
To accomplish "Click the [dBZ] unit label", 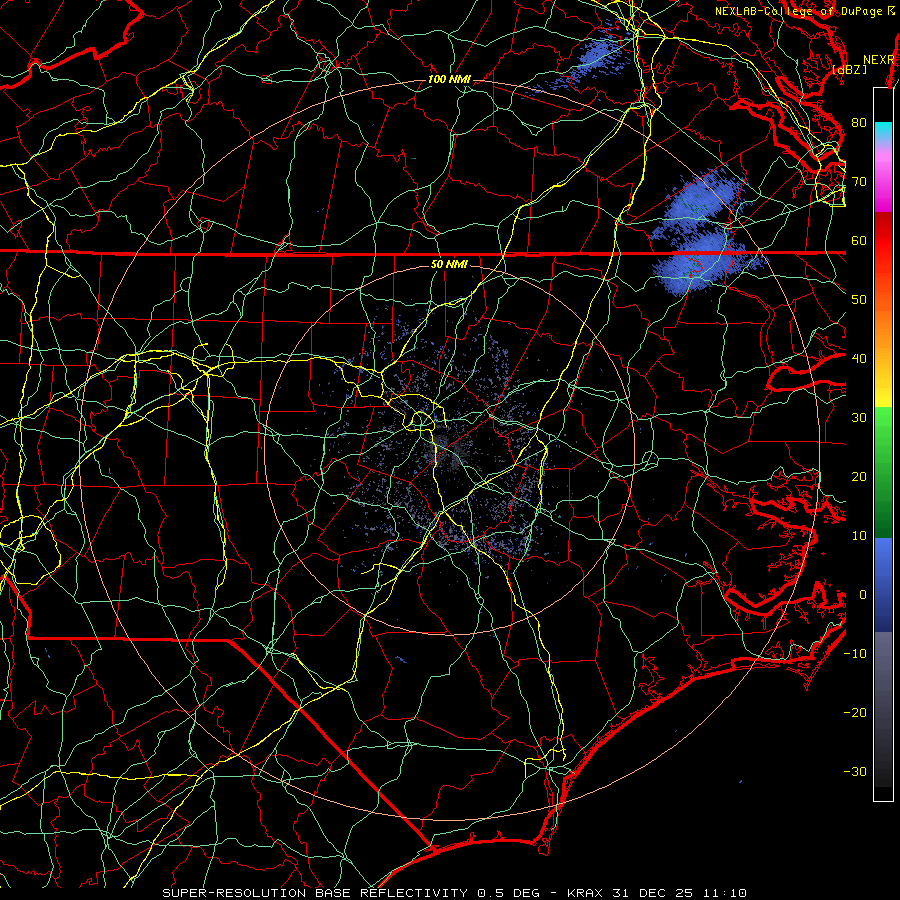I will click(849, 70).
